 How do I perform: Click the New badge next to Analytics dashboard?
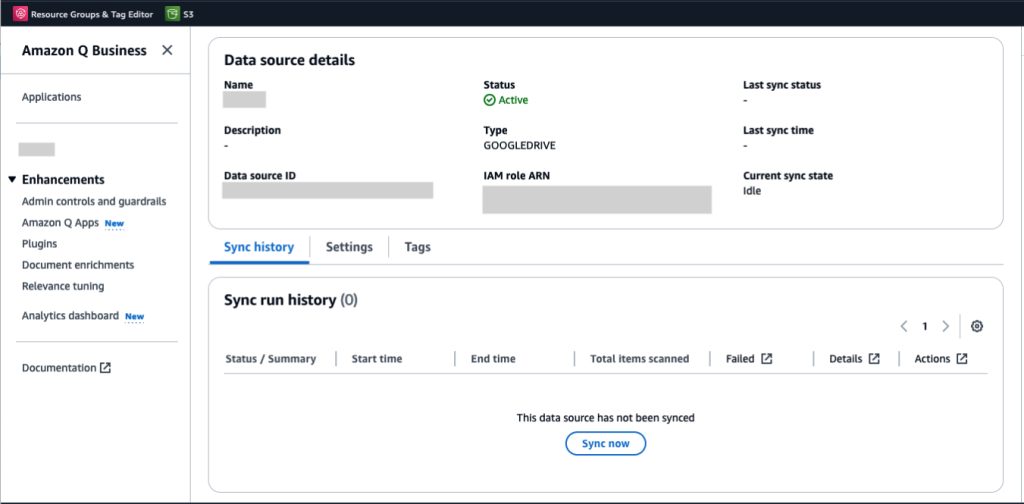tap(135, 317)
